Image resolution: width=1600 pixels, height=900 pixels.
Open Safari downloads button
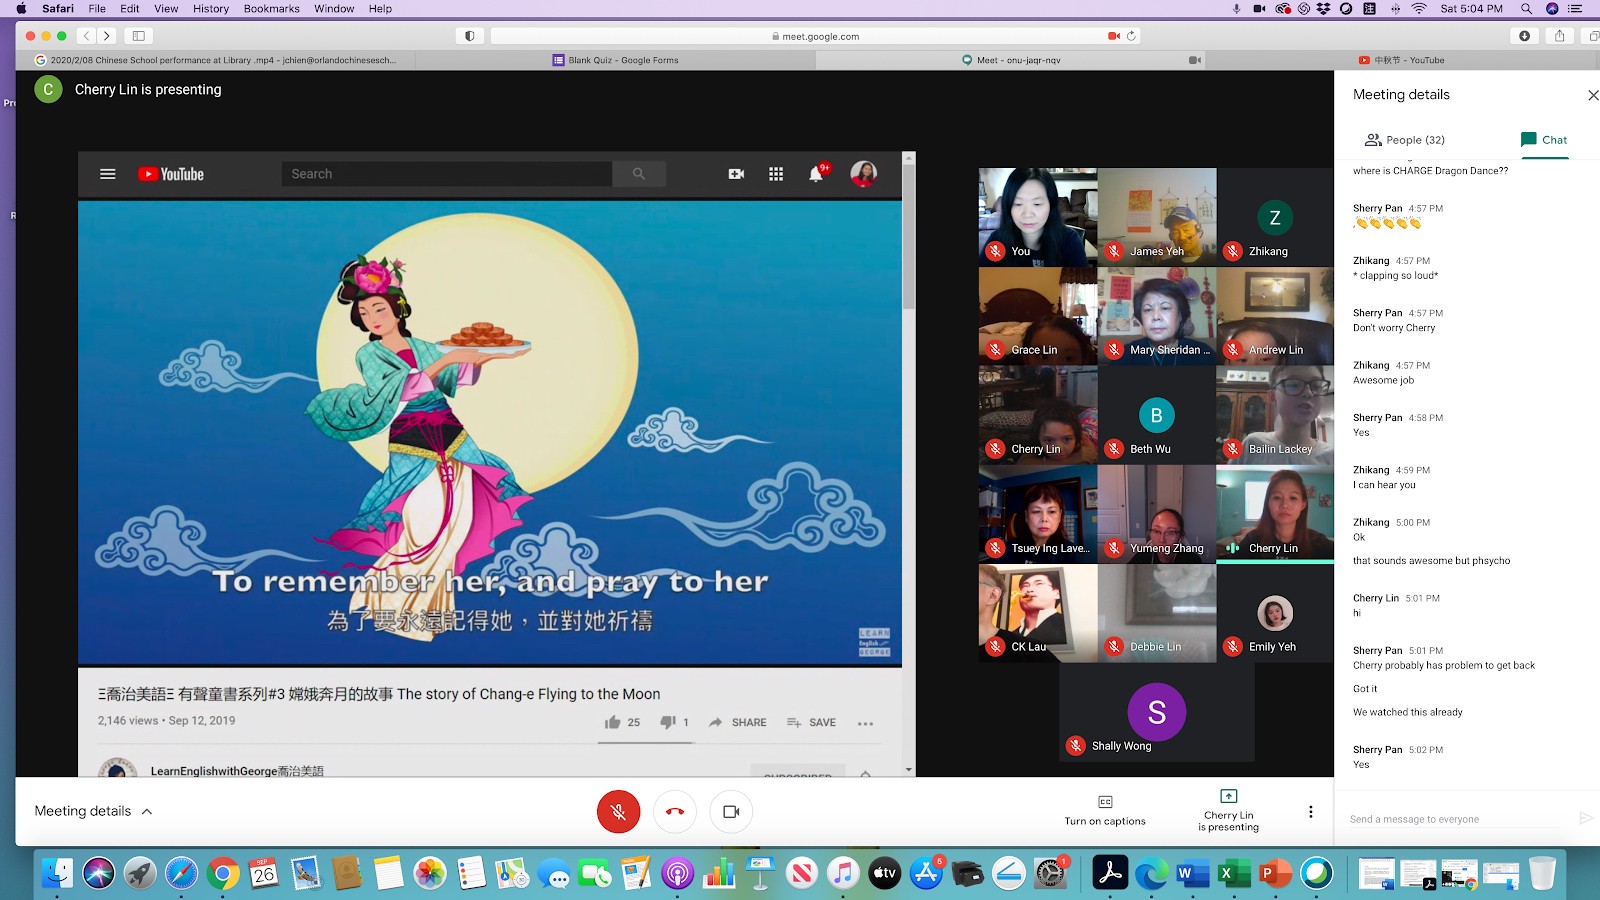tap(1524, 36)
